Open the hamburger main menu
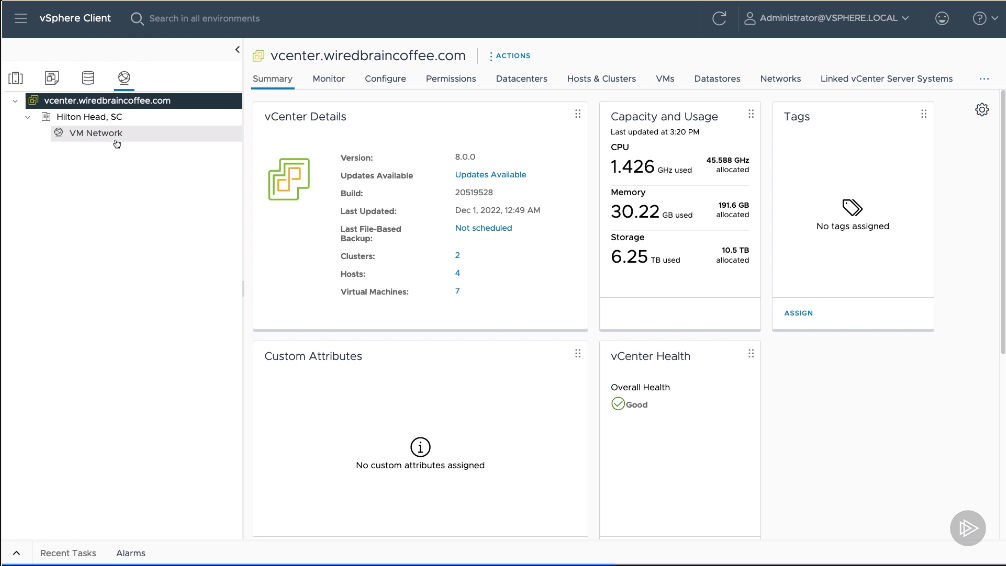This screenshot has width=1006, height=566. coord(20,18)
